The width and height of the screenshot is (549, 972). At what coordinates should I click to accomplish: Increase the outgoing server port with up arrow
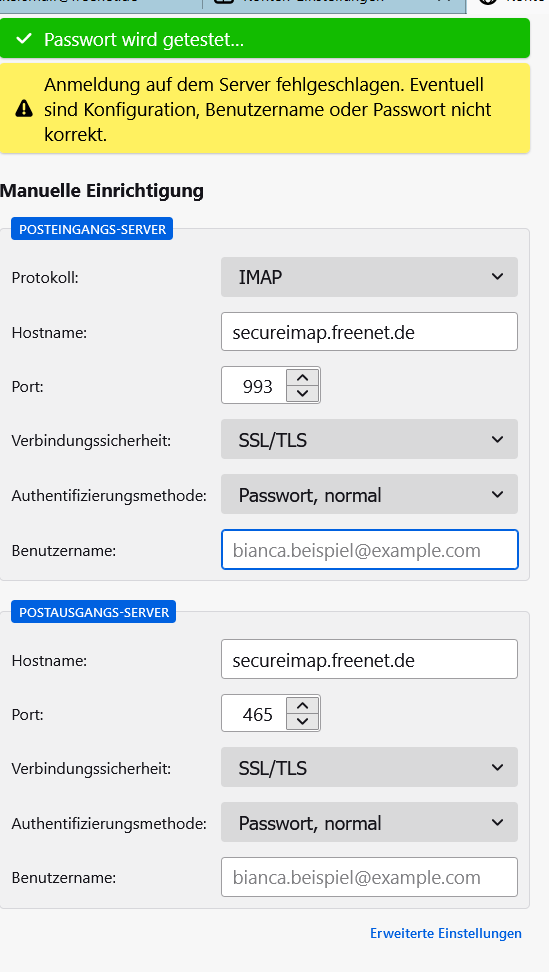[302, 705]
